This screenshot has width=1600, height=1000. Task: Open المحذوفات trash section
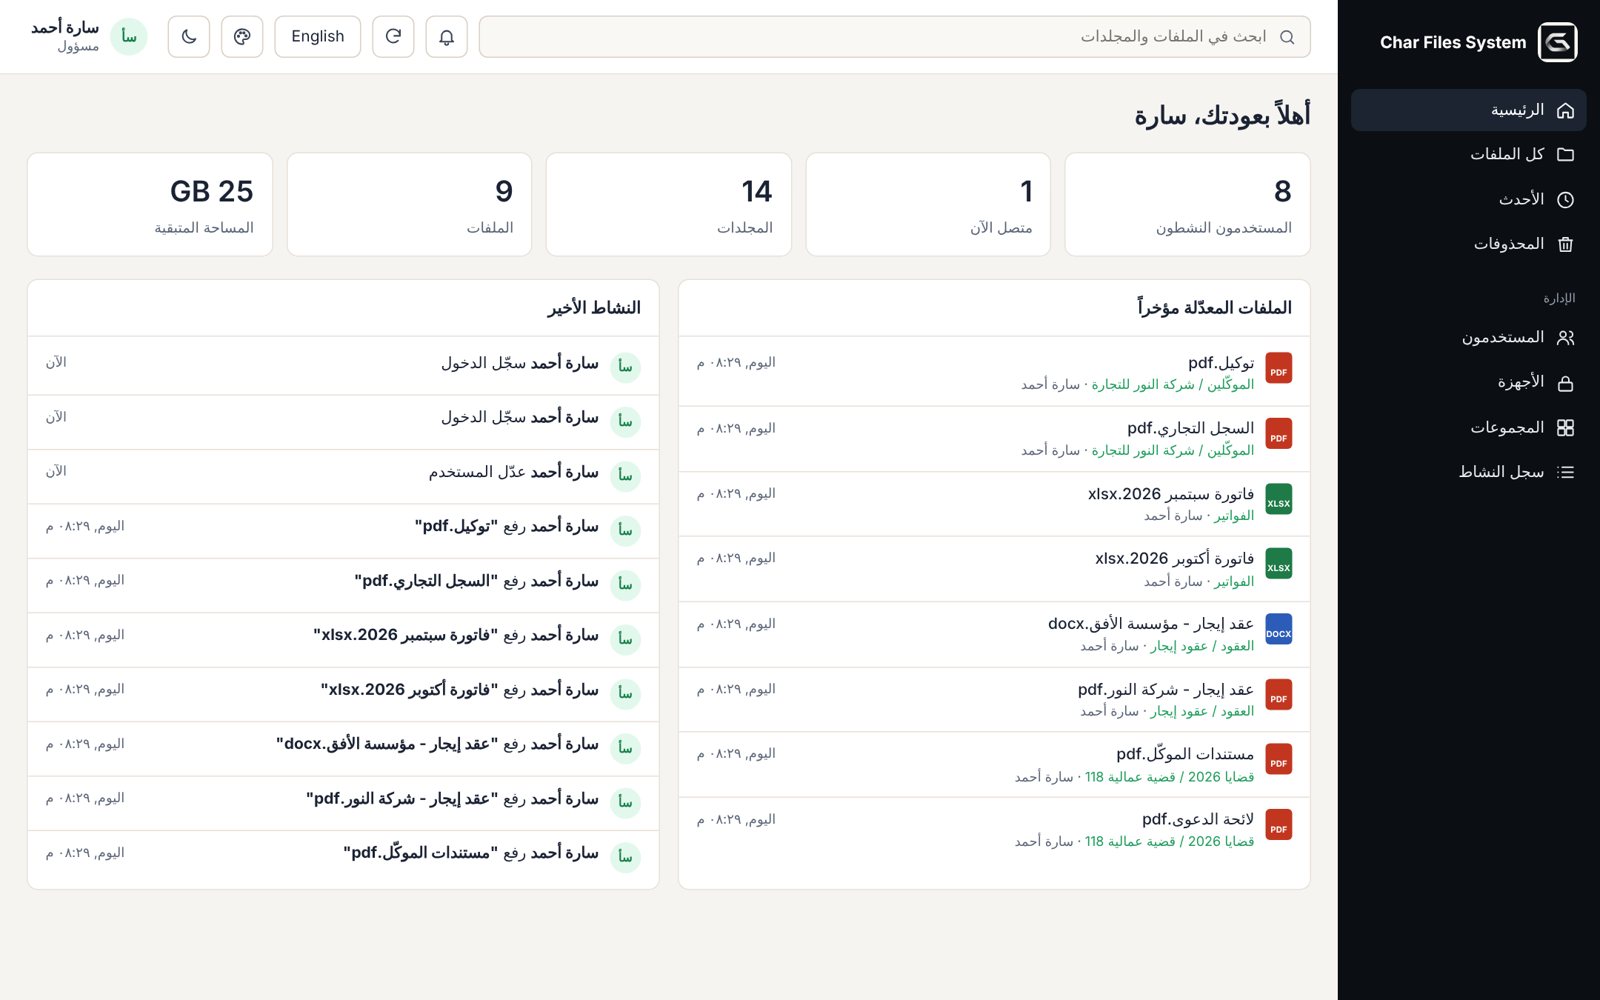click(x=1469, y=244)
